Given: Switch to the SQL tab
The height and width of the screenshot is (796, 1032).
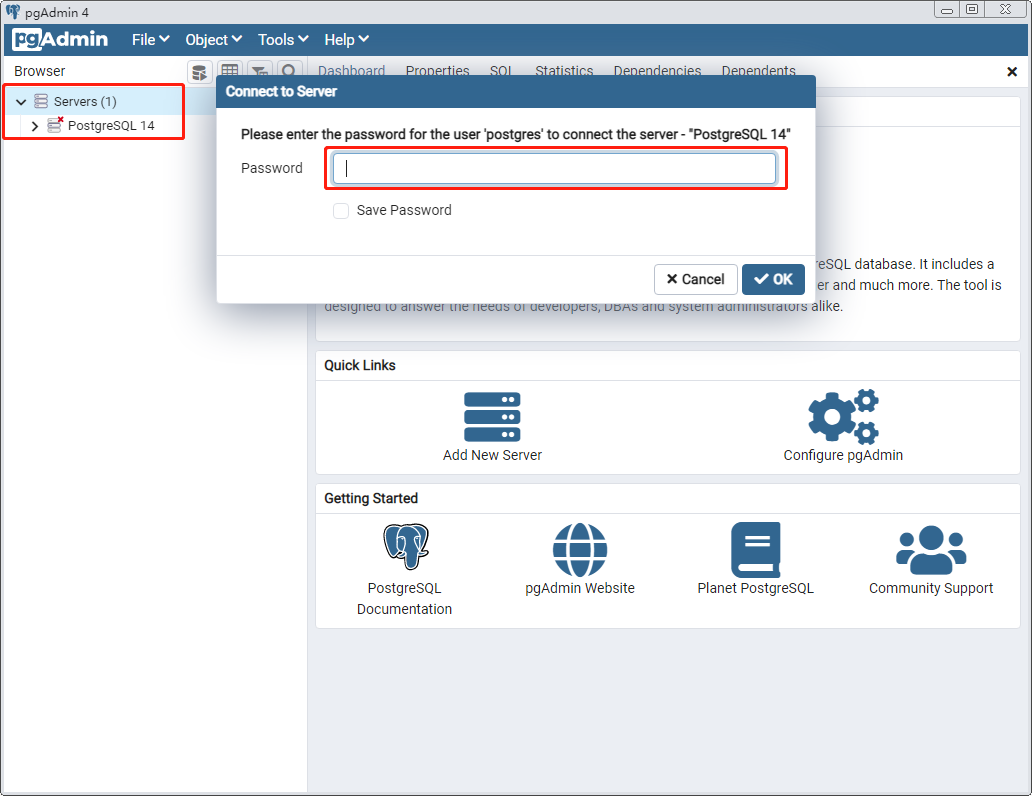Looking at the screenshot, I should click(x=501, y=70).
